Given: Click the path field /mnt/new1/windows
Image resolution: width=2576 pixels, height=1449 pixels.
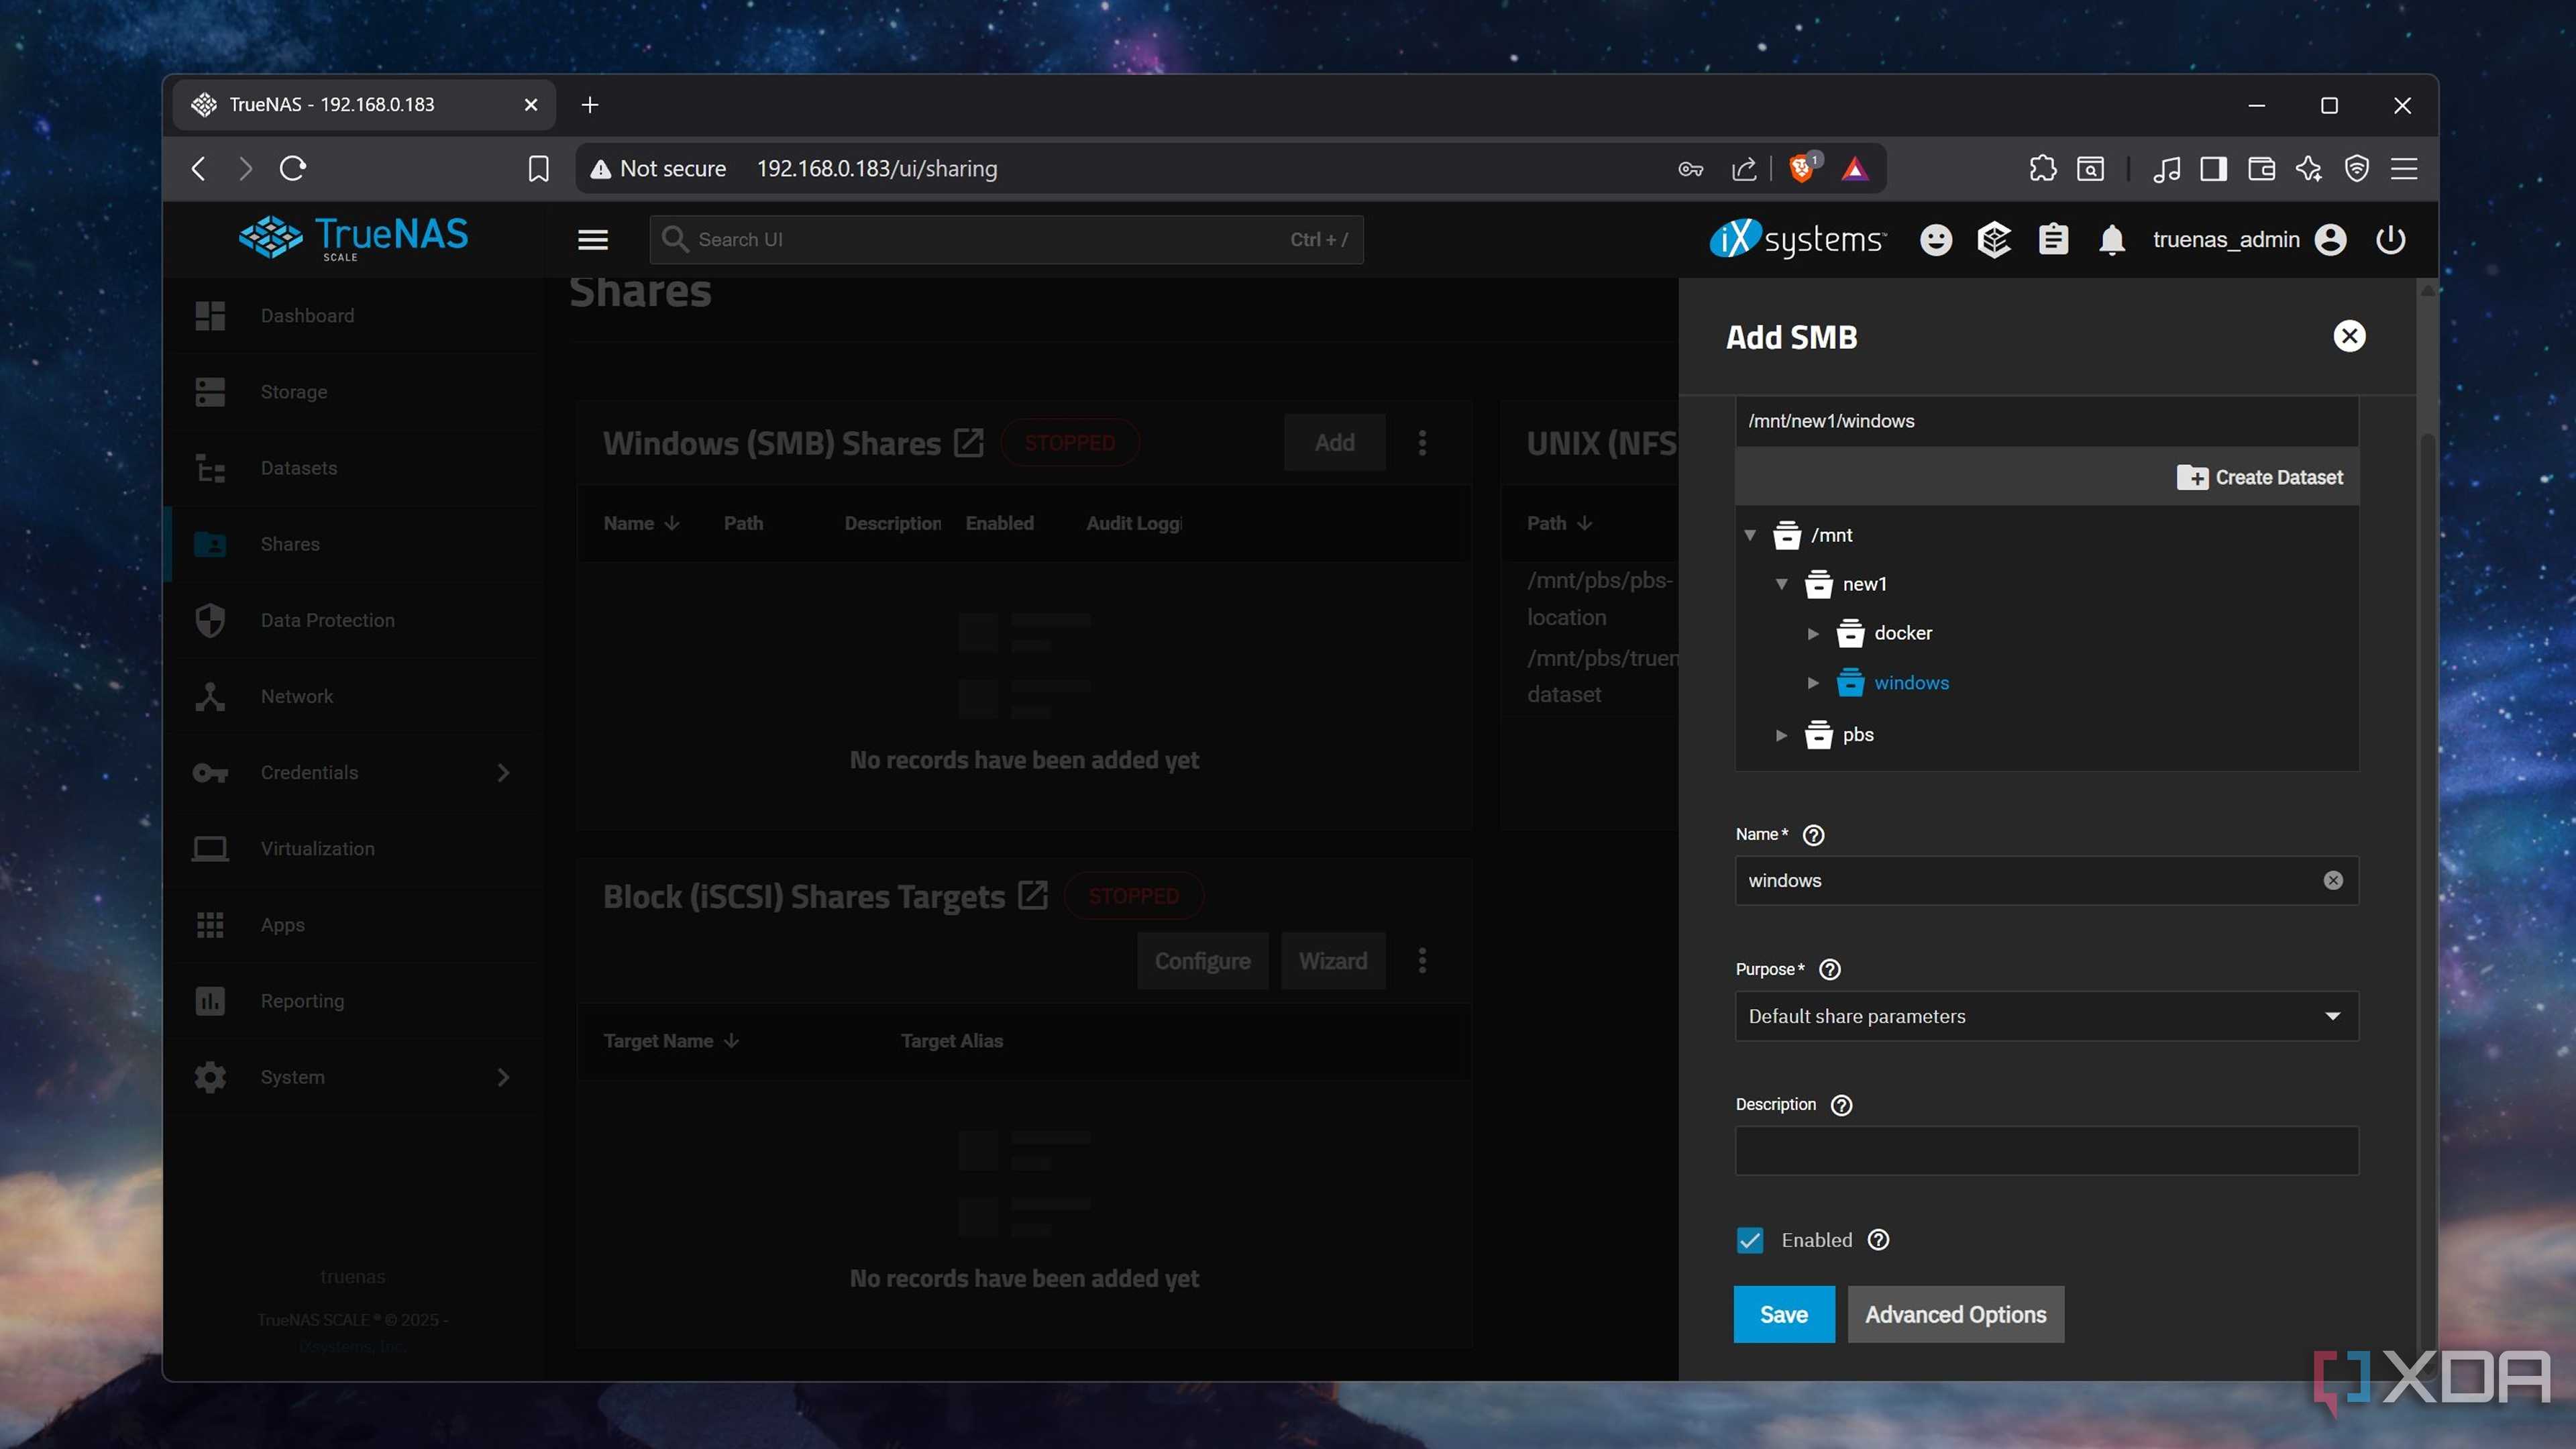Looking at the screenshot, I should pyautogui.click(x=2046, y=421).
